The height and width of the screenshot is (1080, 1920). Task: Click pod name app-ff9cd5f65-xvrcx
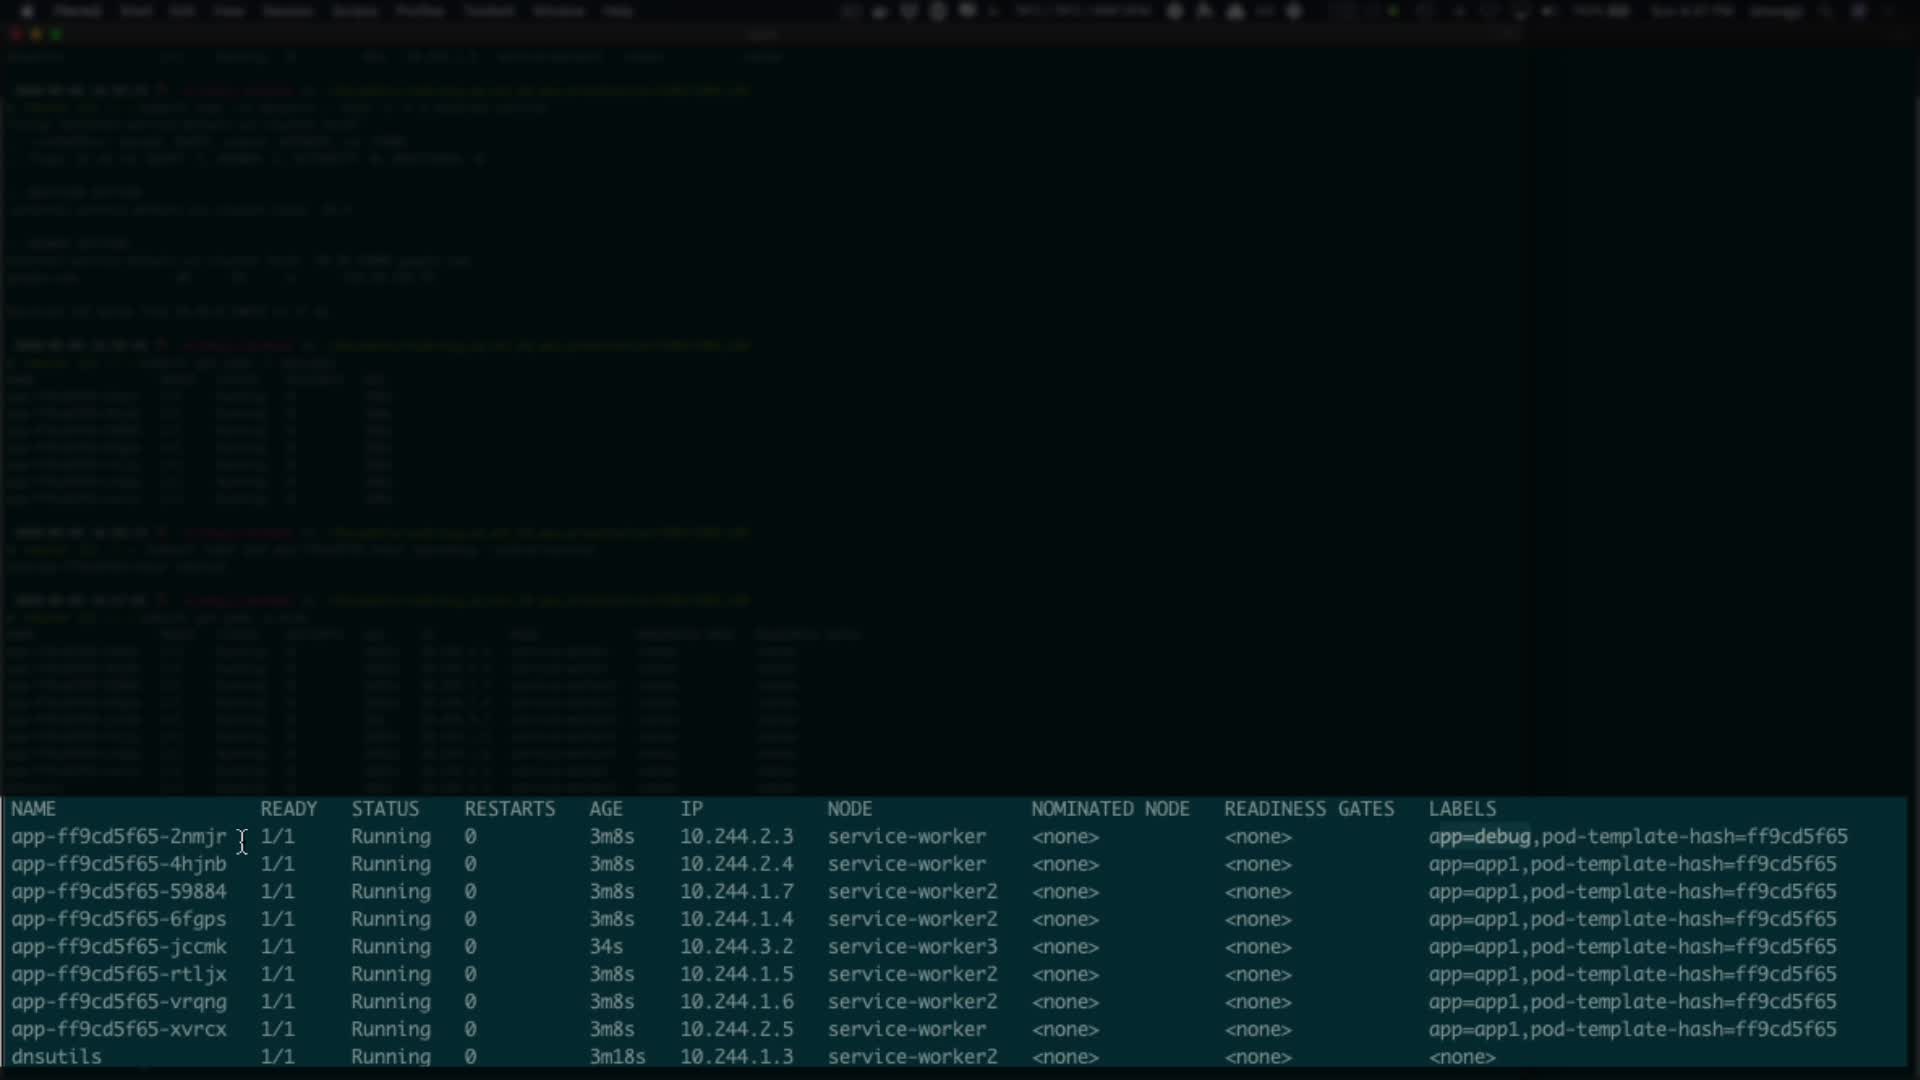(x=118, y=1029)
